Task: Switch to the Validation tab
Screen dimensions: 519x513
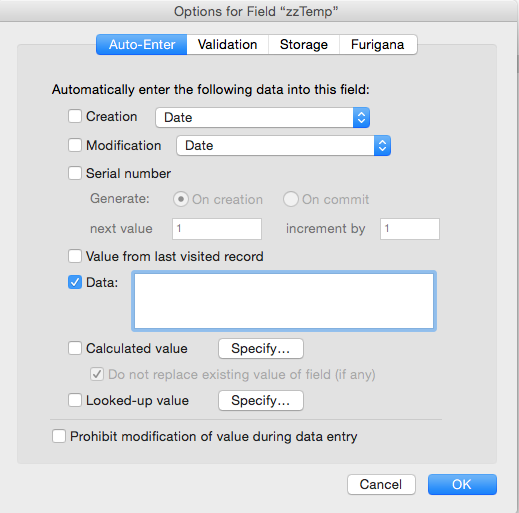Action: (x=227, y=44)
